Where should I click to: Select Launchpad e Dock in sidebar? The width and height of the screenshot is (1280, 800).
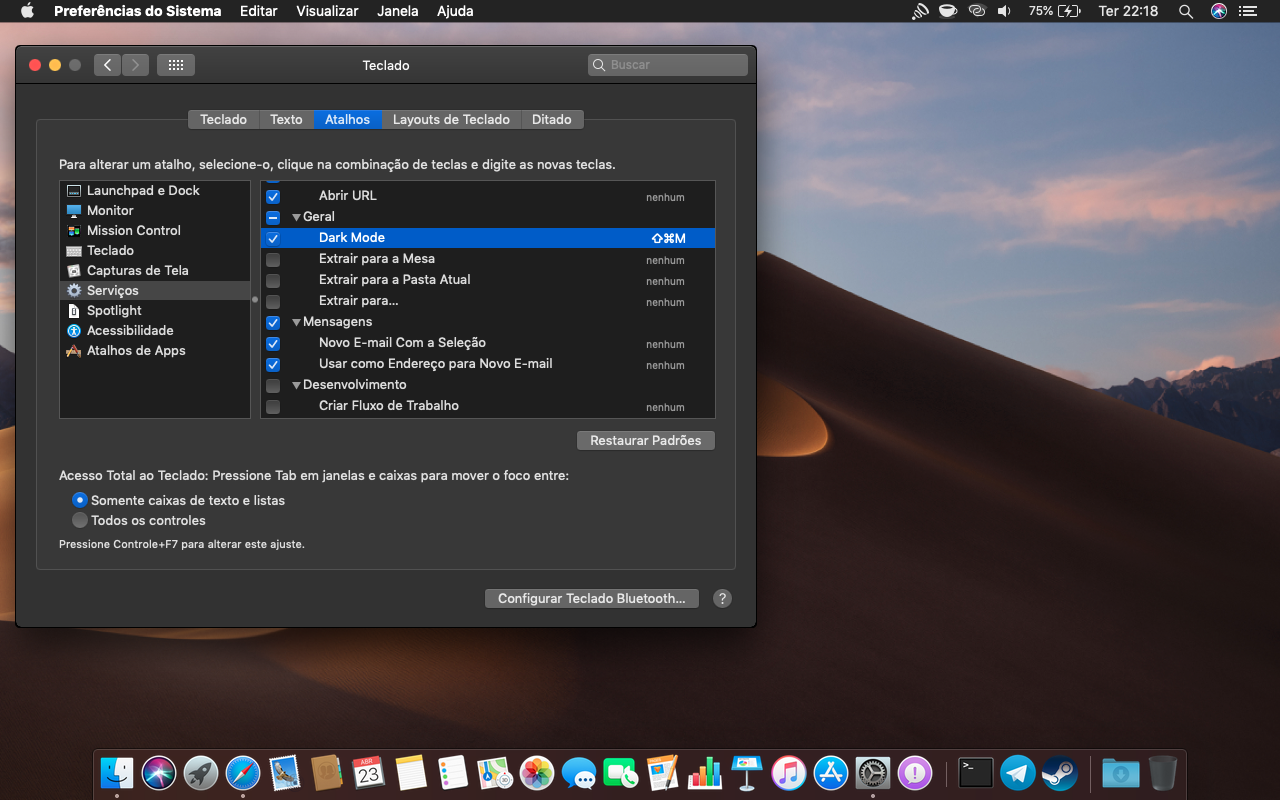pyautogui.click(x=155, y=190)
